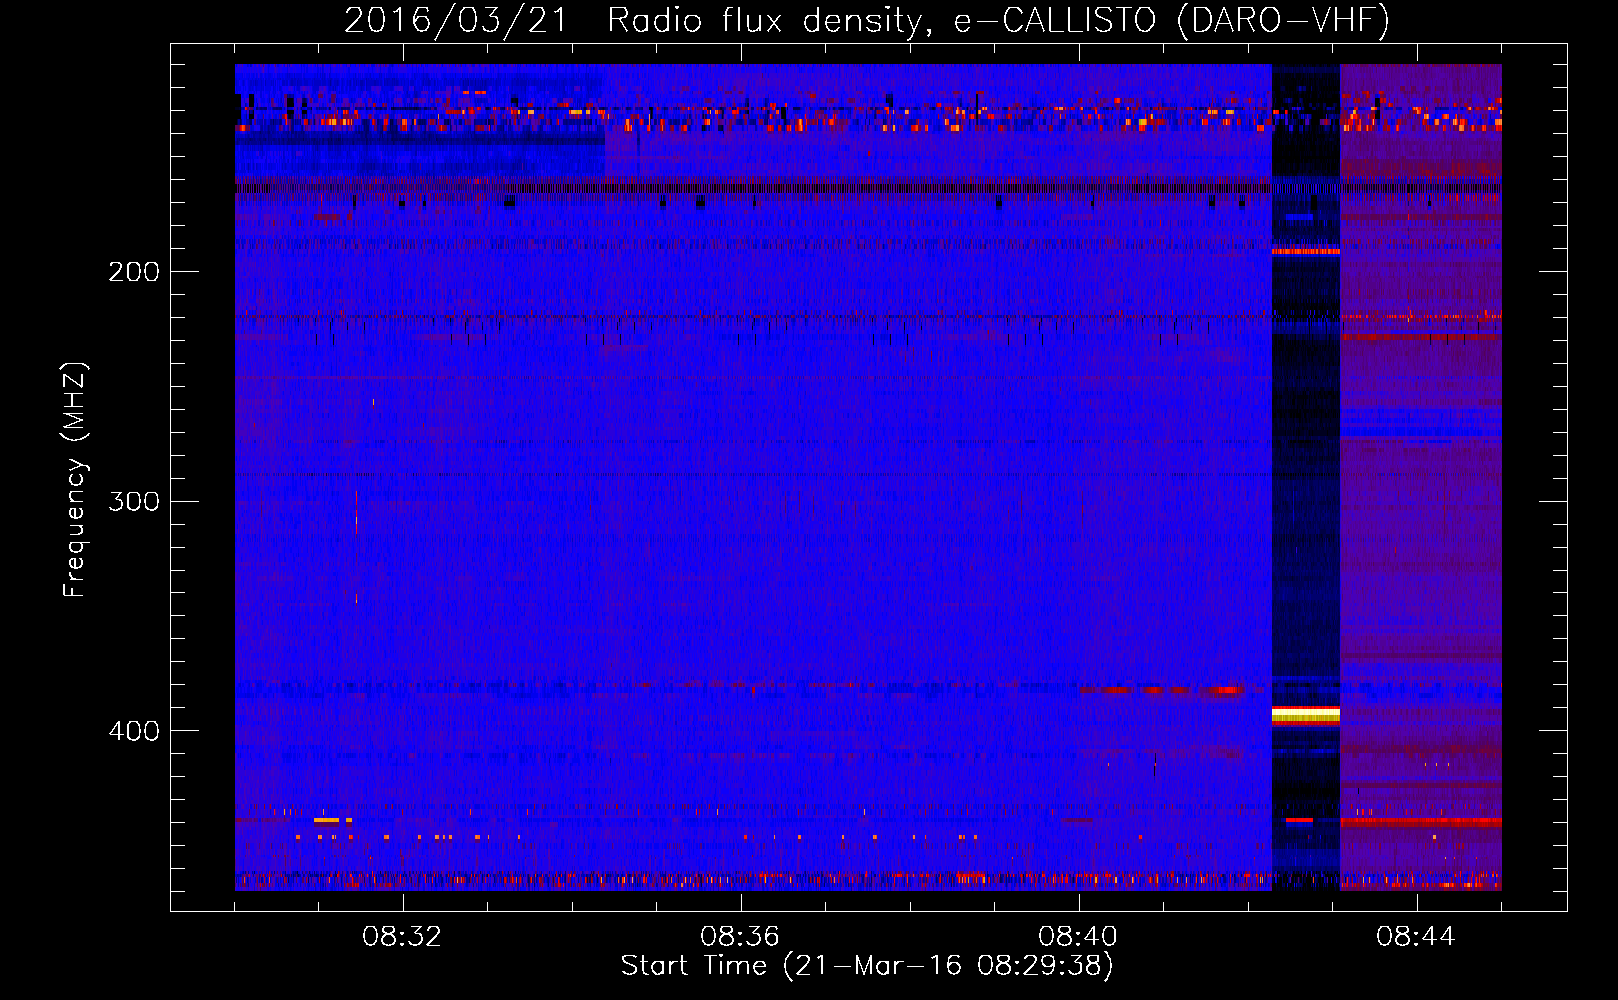
Task: Click the 'Frequency (MHZ)' axis label
Action: (75, 480)
